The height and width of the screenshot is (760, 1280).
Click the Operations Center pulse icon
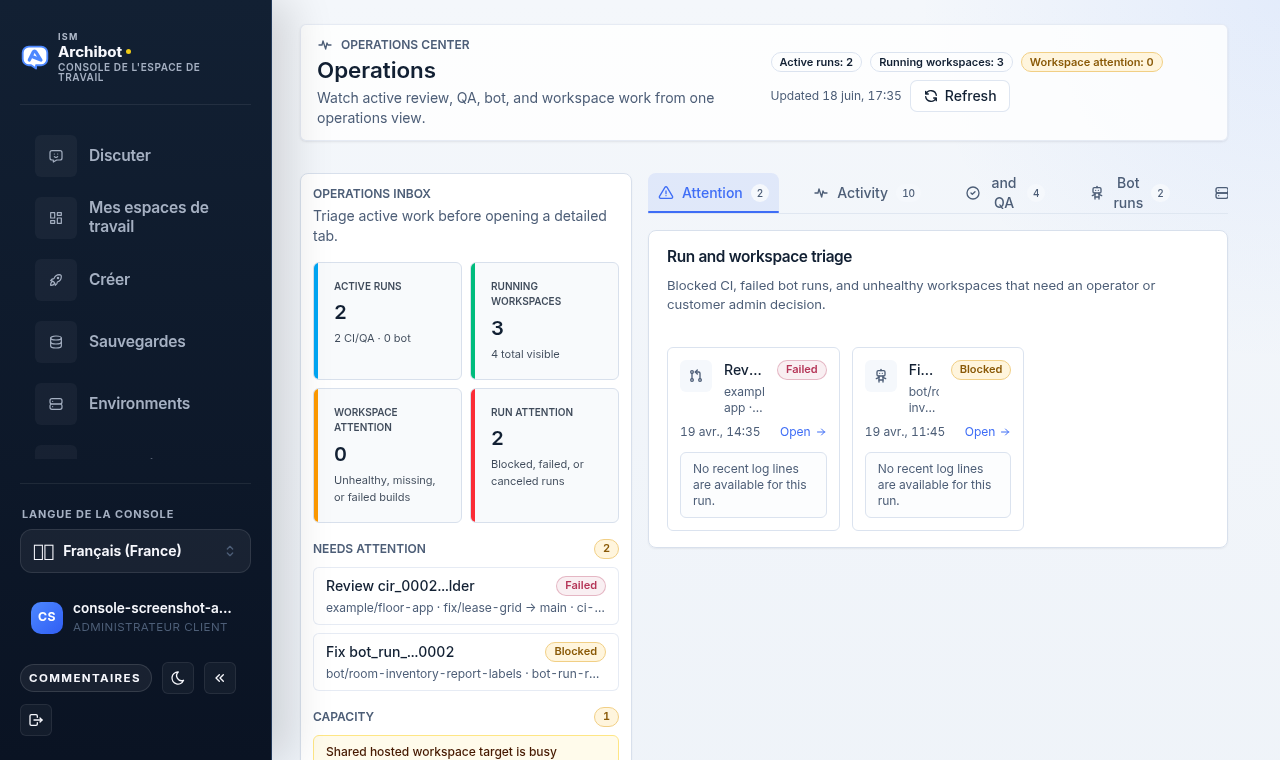[x=325, y=45]
